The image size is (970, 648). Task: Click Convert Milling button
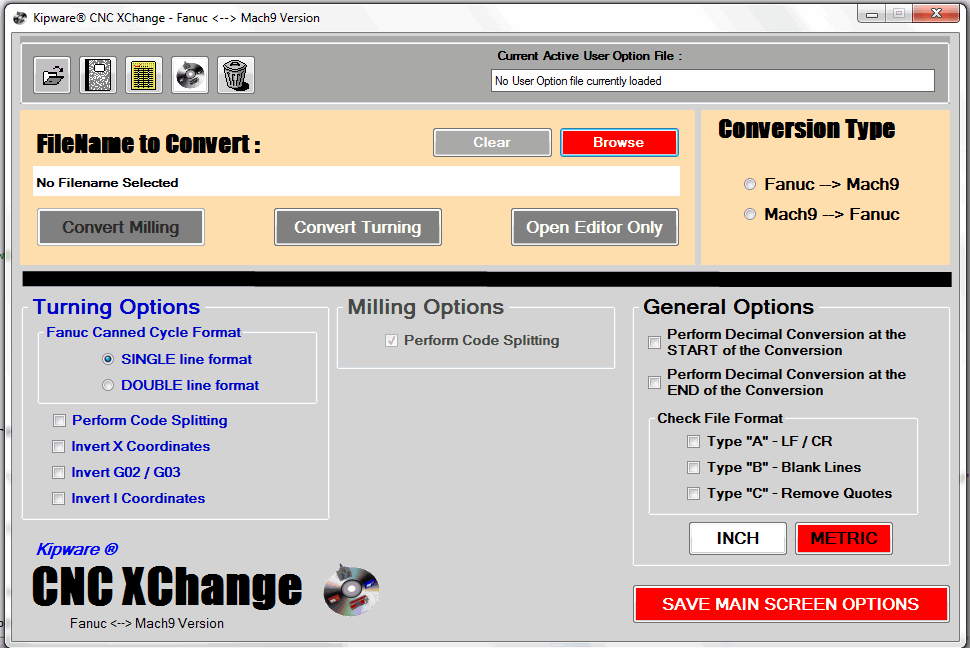[x=121, y=227]
